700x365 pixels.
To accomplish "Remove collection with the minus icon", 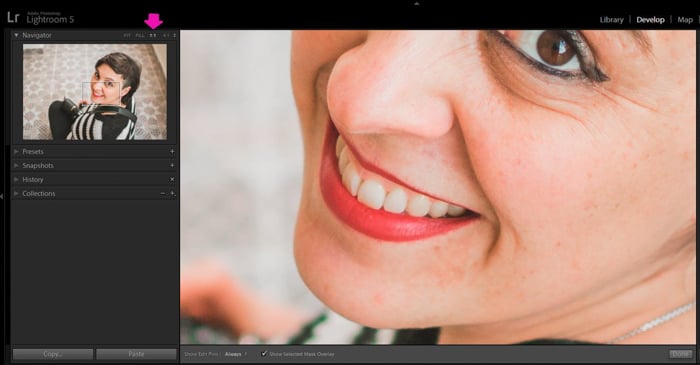I will [162, 193].
